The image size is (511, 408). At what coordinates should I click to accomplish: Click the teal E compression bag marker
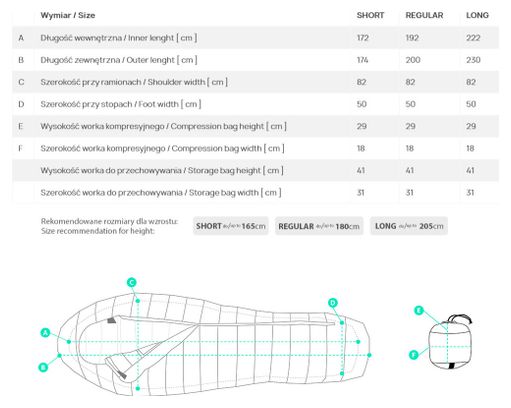pyautogui.click(x=419, y=311)
